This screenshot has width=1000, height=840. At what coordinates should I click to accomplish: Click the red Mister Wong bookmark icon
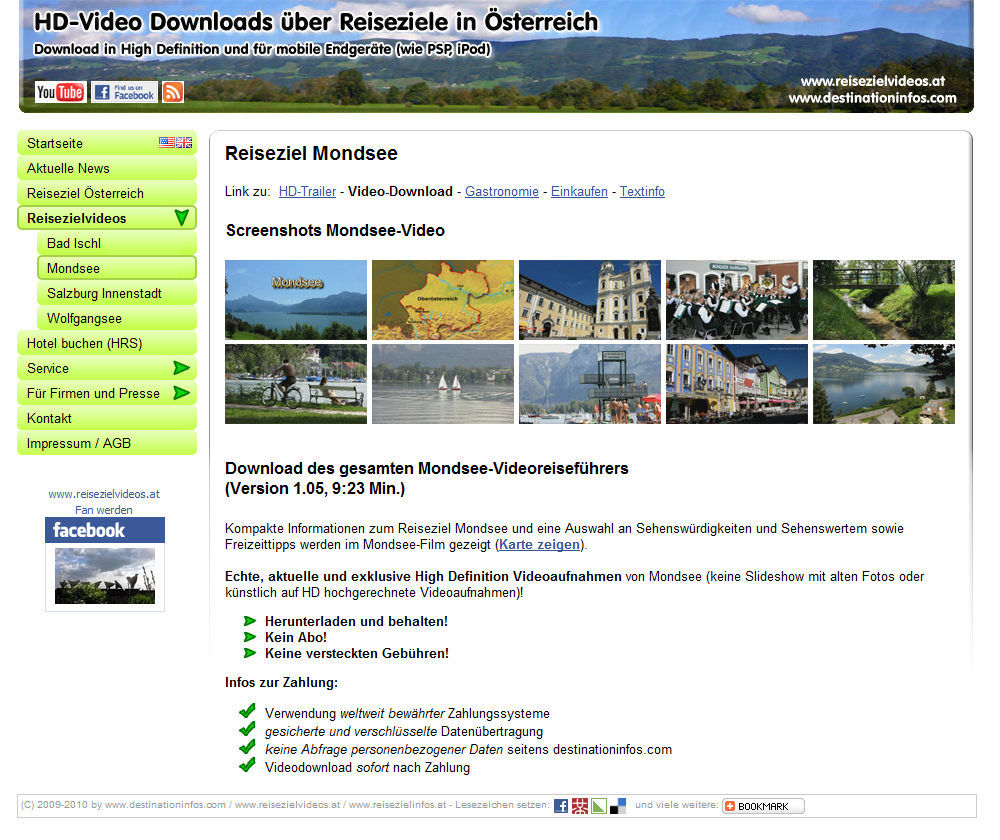(580, 806)
